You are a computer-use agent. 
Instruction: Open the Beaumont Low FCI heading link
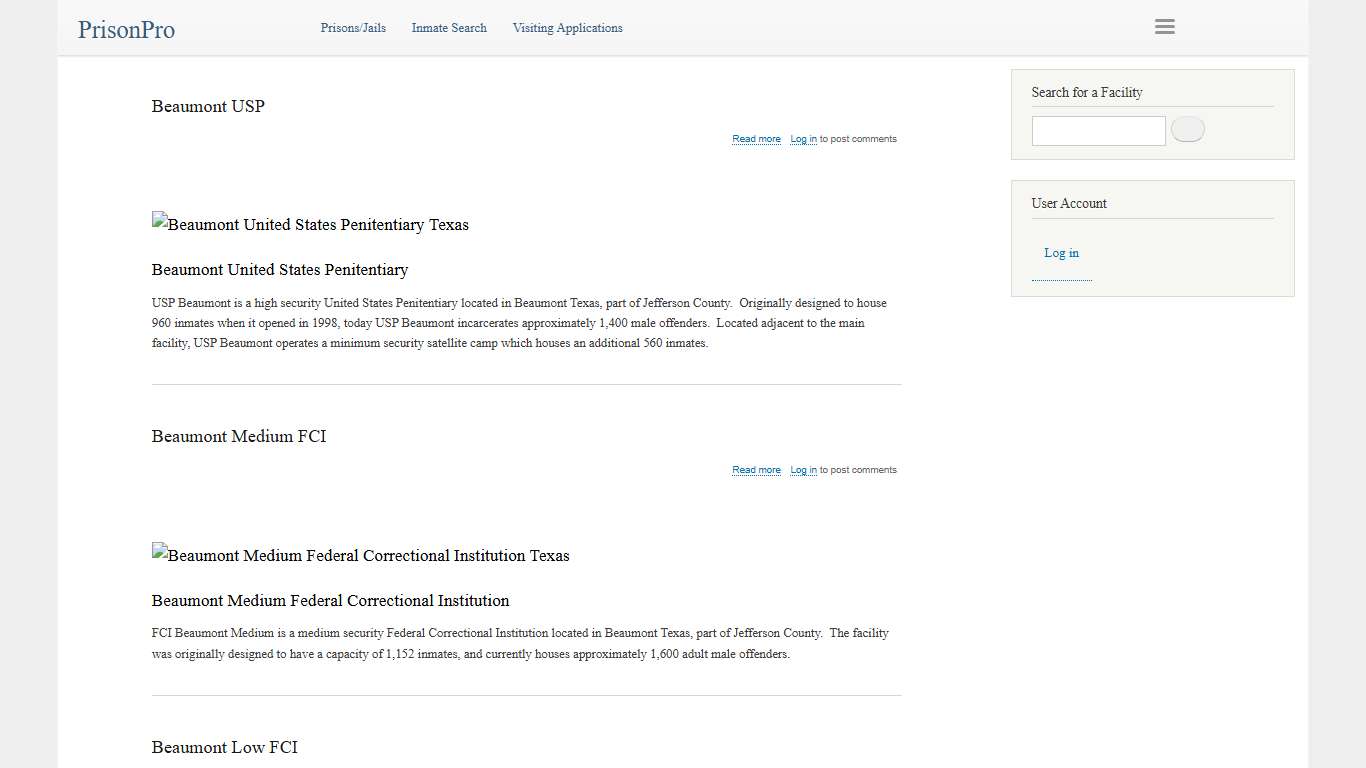tap(225, 747)
